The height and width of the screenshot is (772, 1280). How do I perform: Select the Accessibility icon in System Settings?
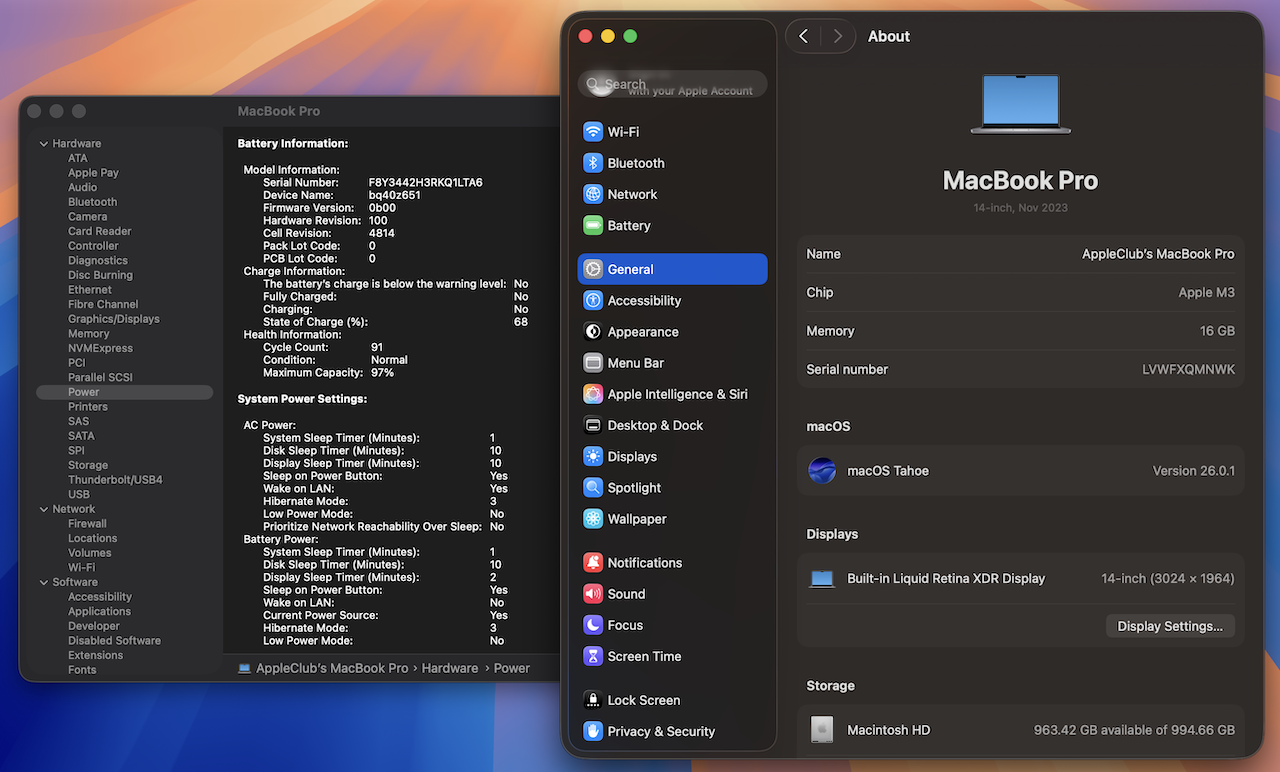(593, 301)
